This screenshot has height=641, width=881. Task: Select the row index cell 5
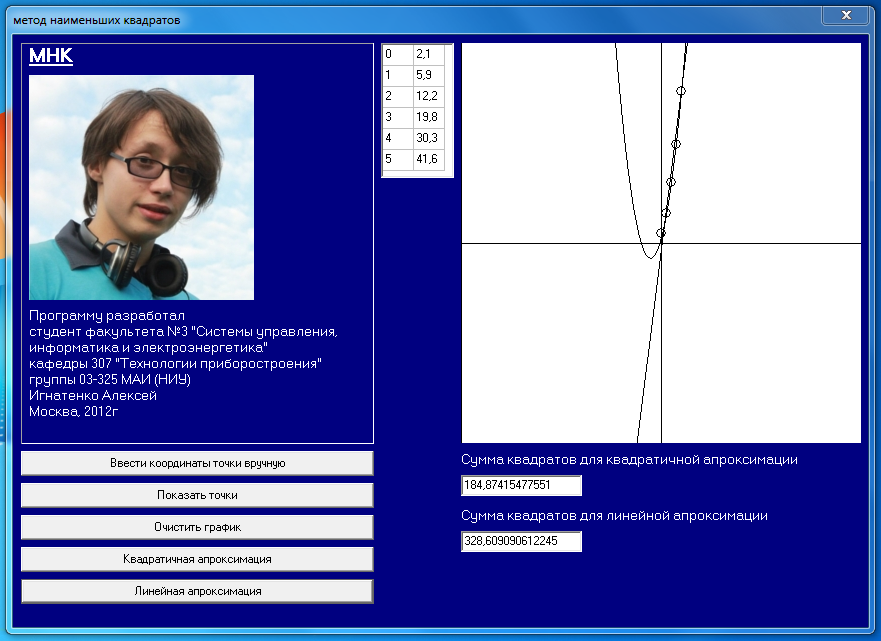[x=398, y=159]
